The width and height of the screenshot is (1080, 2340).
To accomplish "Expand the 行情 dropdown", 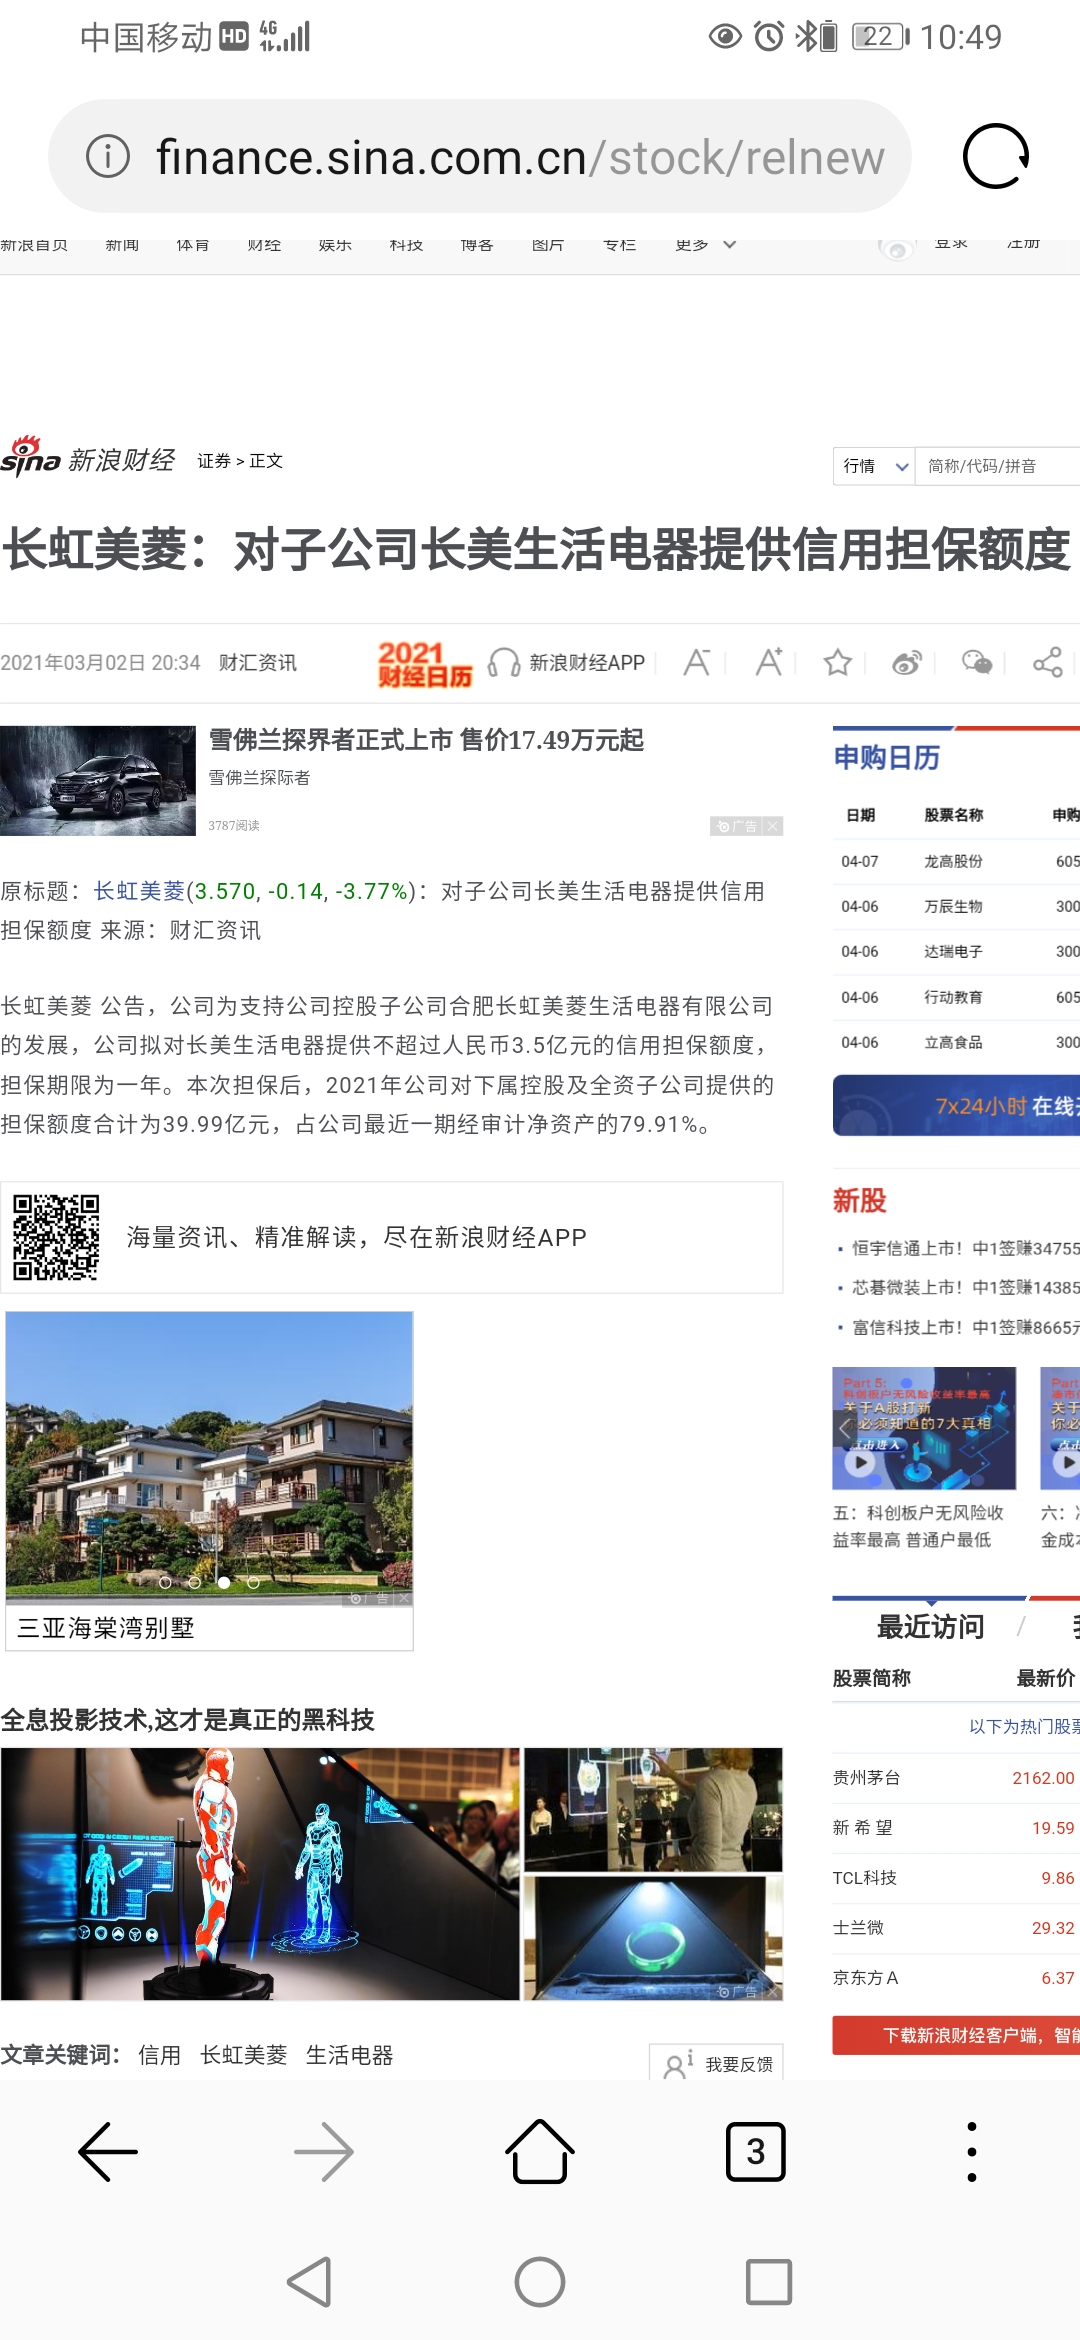I will (875, 466).
